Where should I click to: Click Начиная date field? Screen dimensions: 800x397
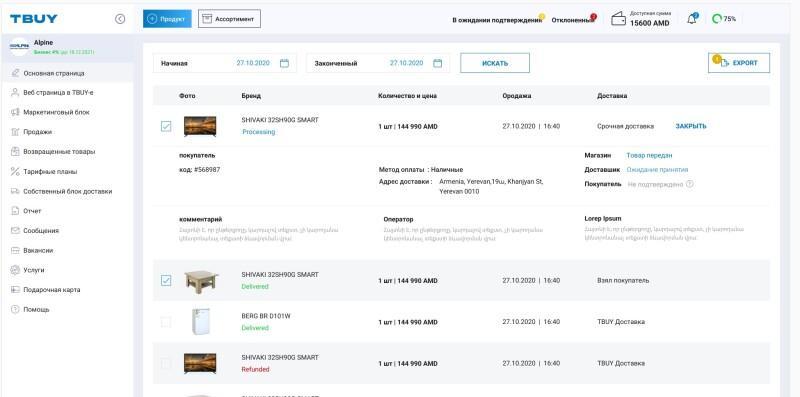click(224, 63)
